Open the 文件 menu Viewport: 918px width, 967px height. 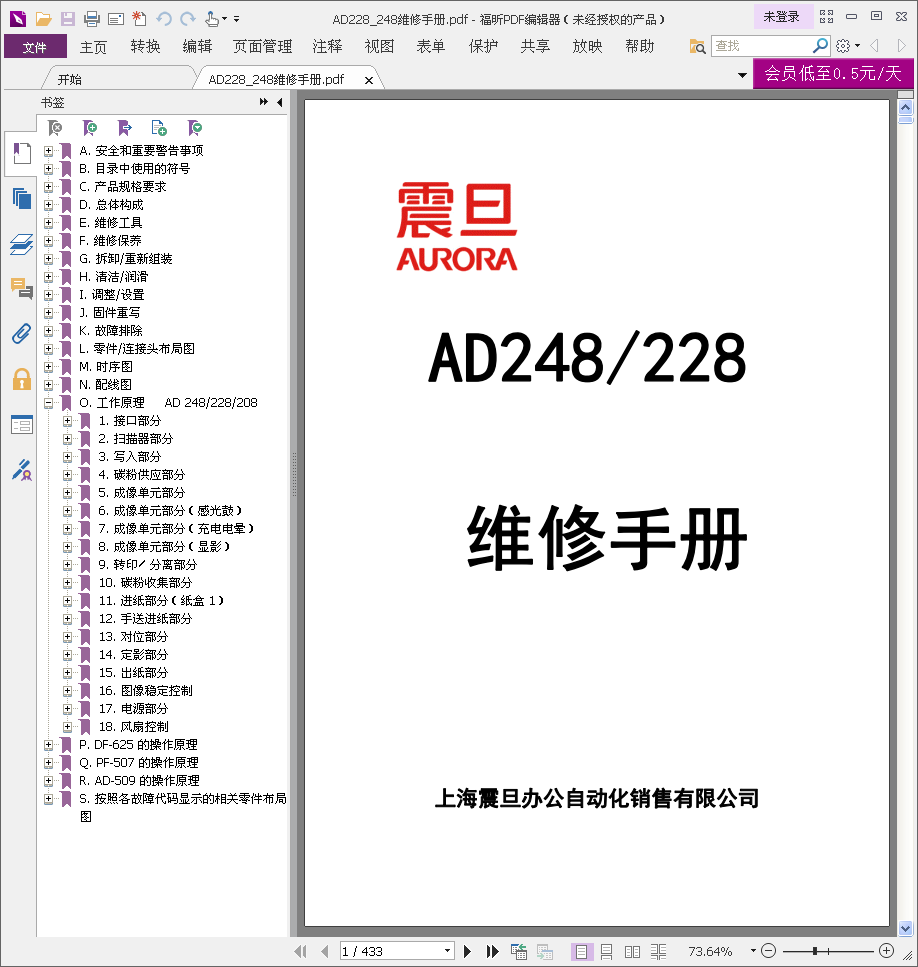tap(35, 46)
